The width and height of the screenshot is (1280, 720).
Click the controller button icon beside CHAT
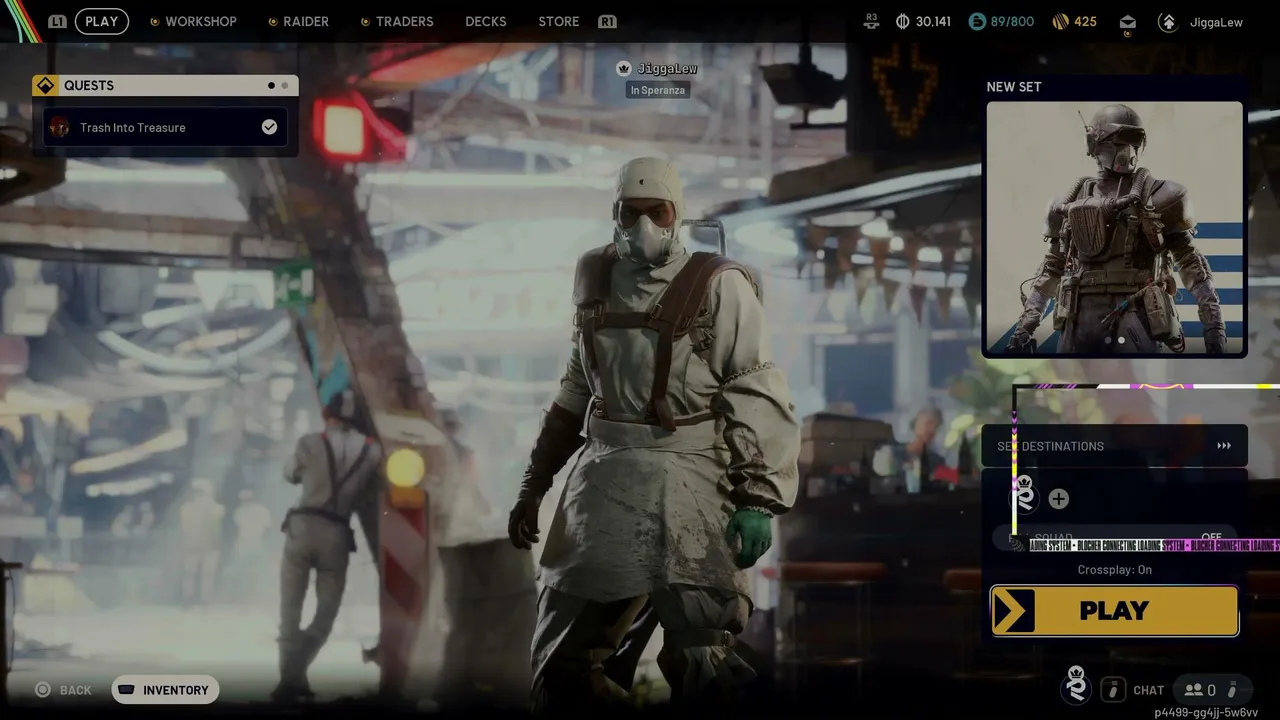click(x=1112, y=689)
